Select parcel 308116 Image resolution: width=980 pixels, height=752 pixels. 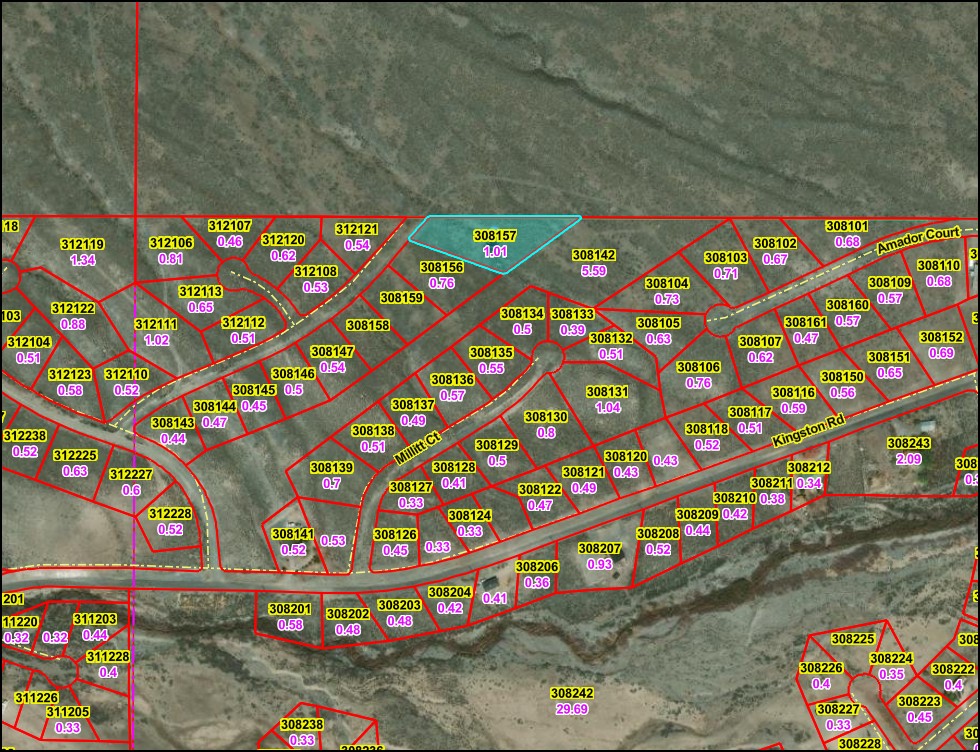click(x=794, y=393)
